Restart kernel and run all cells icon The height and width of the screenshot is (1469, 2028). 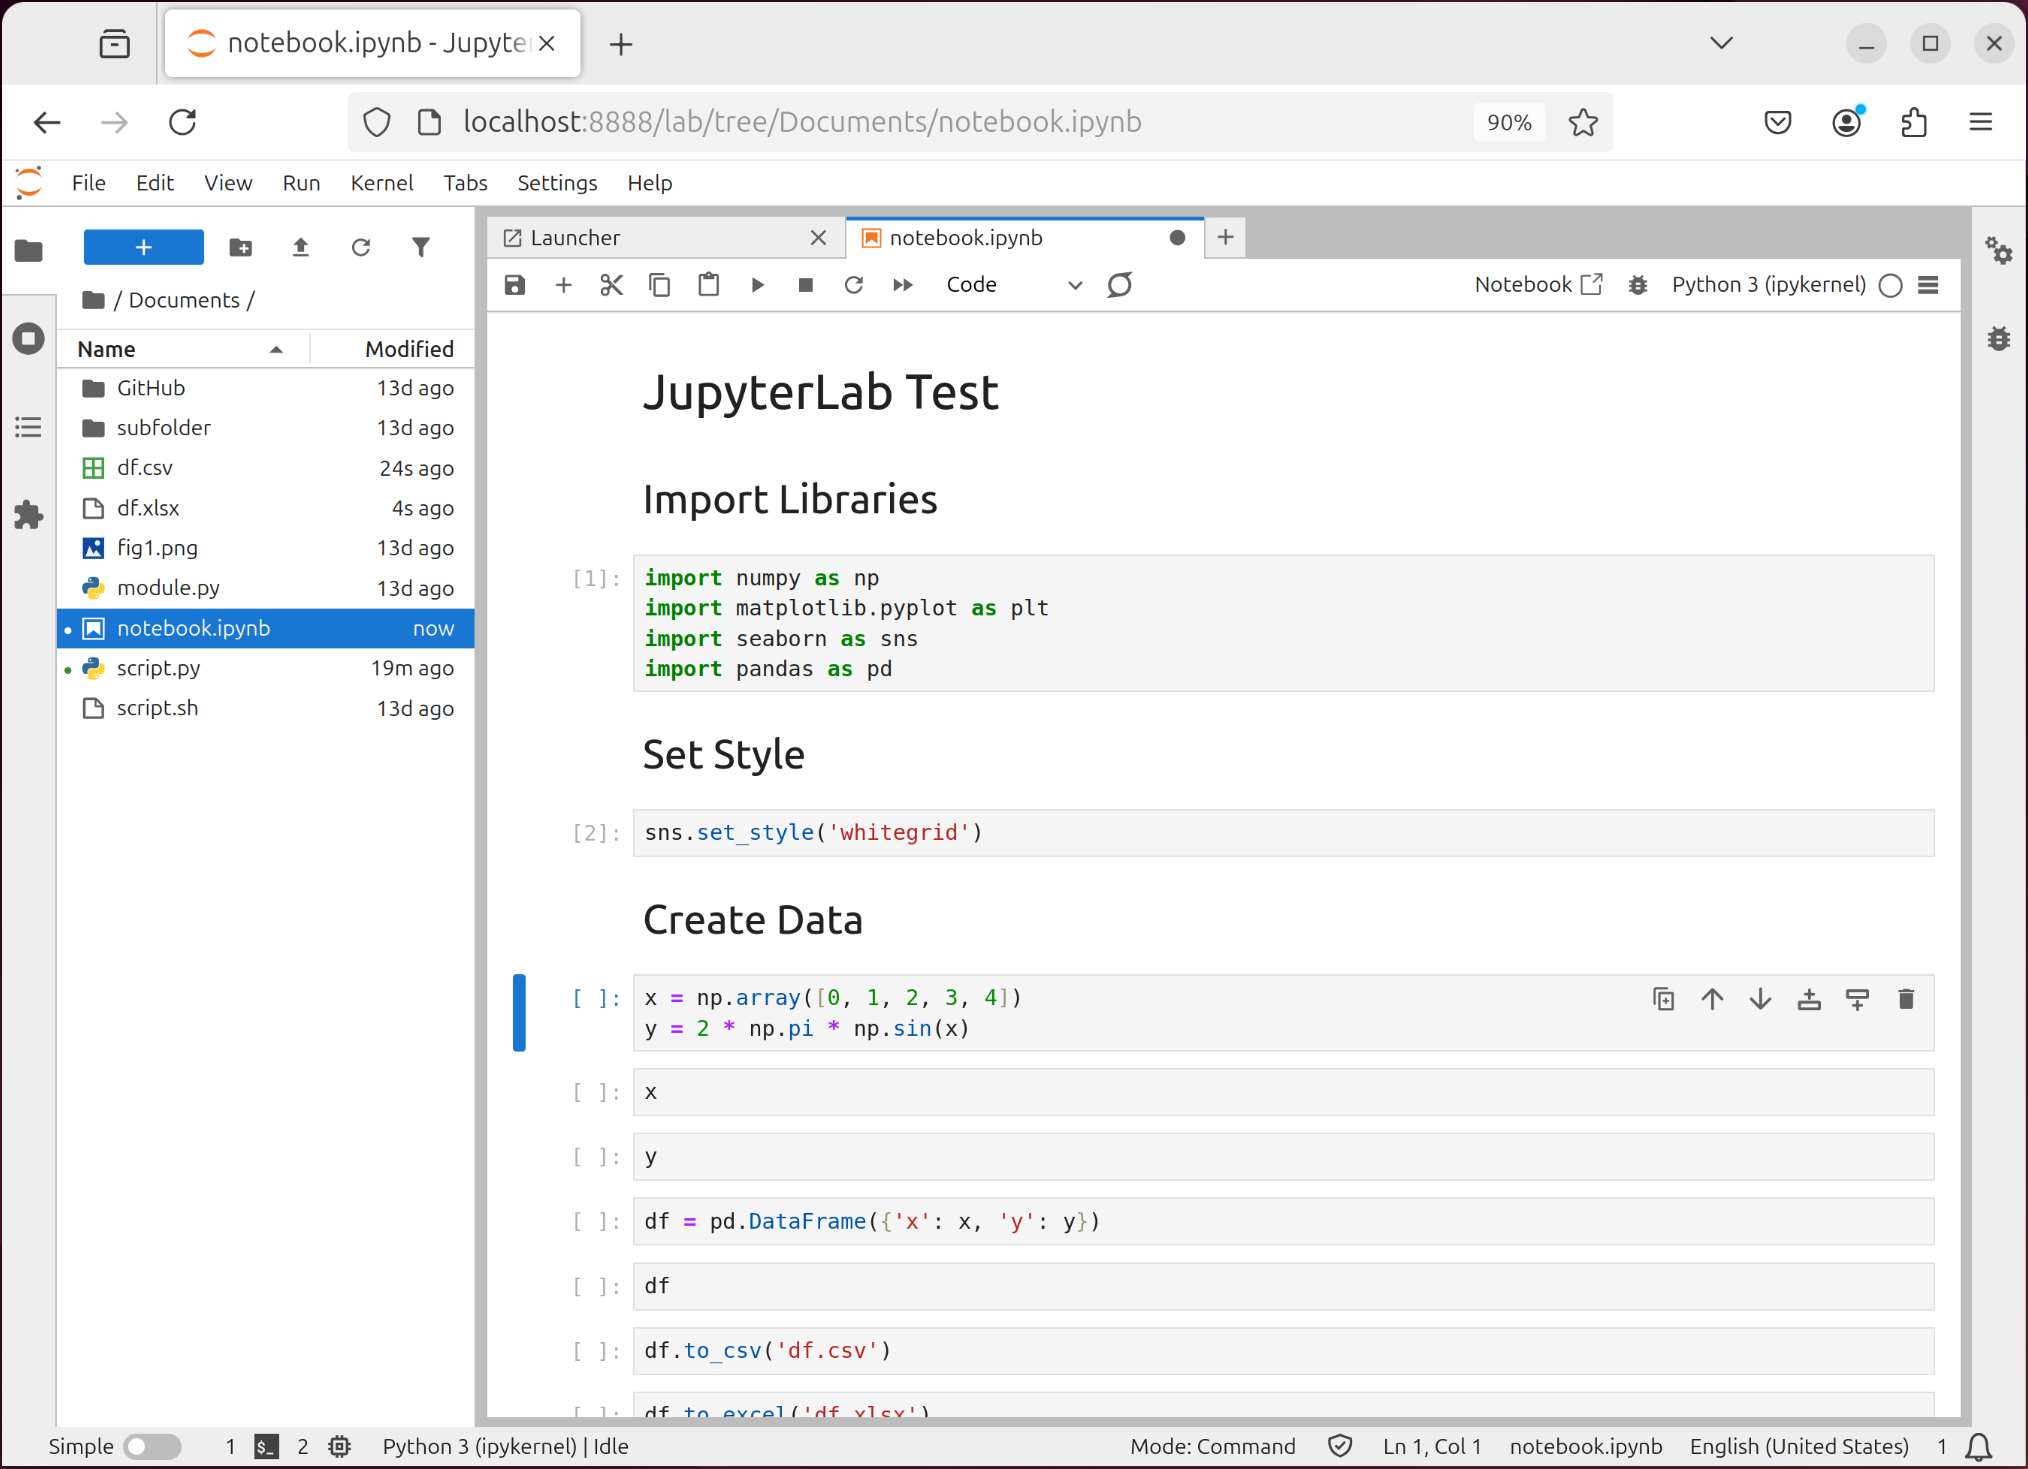(x=903, y=285)
